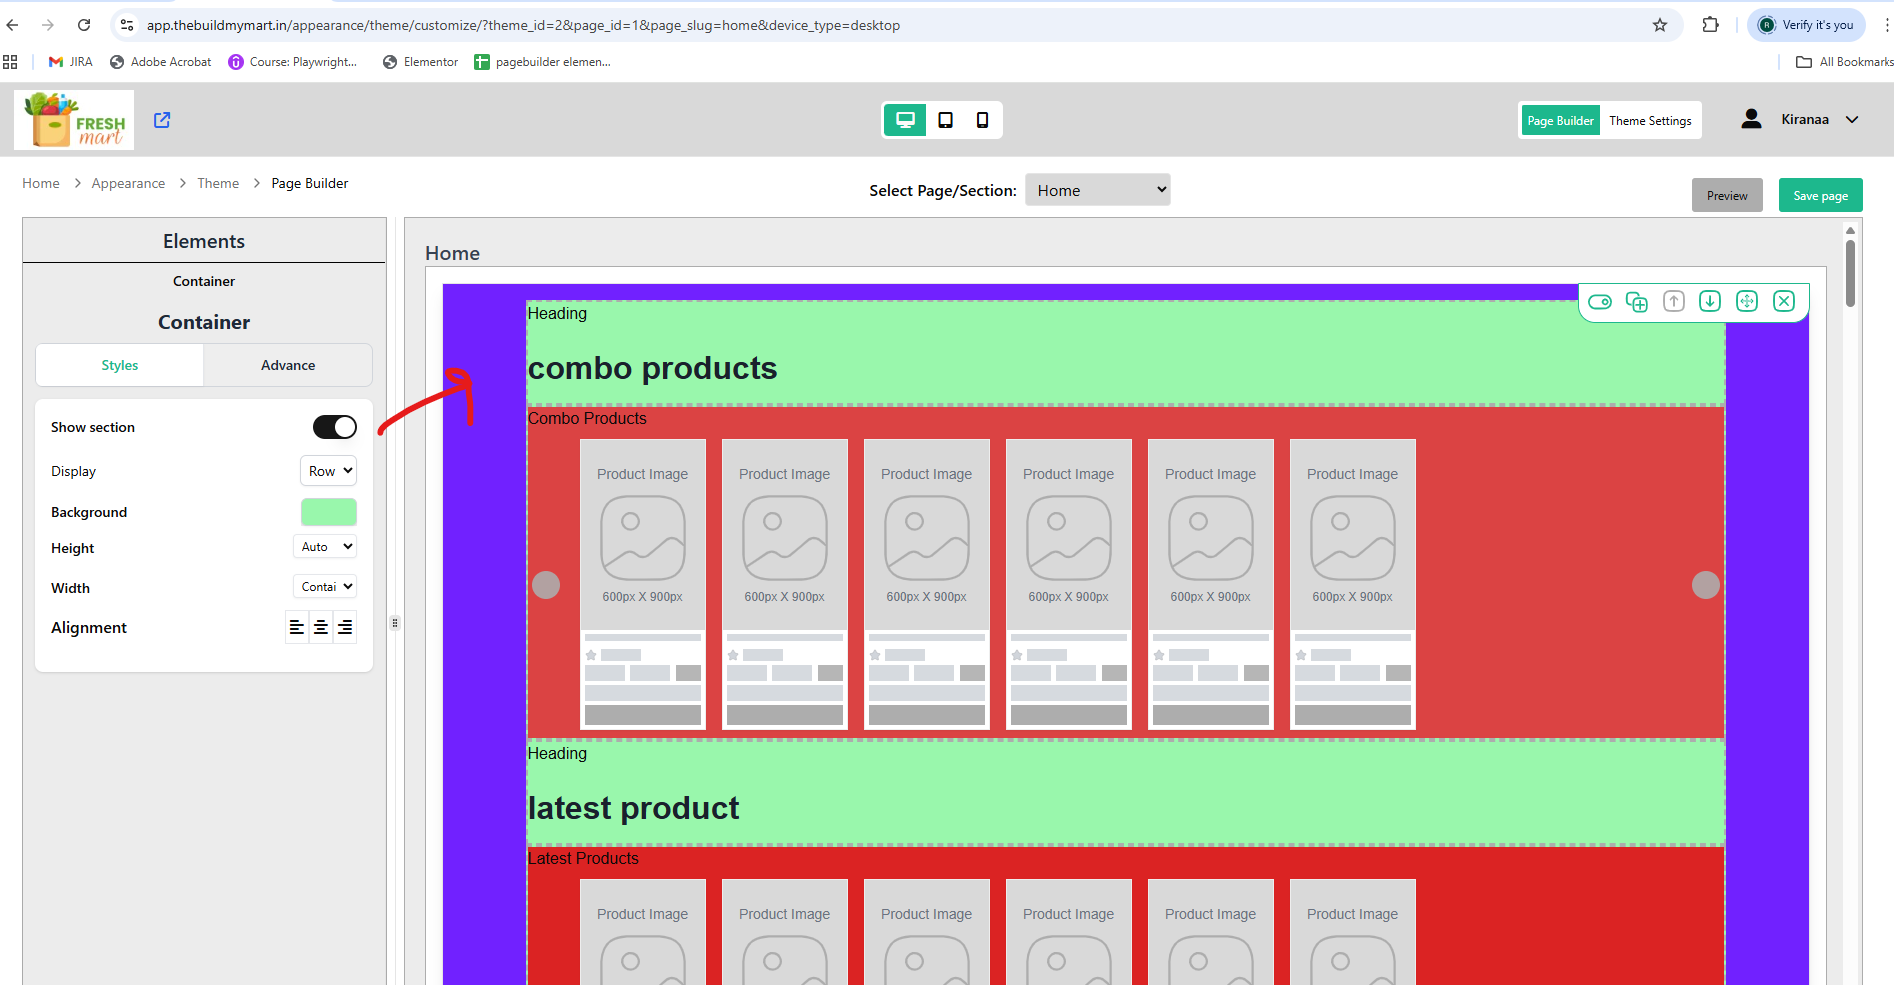Select the 'combo products' heading text

652,368
